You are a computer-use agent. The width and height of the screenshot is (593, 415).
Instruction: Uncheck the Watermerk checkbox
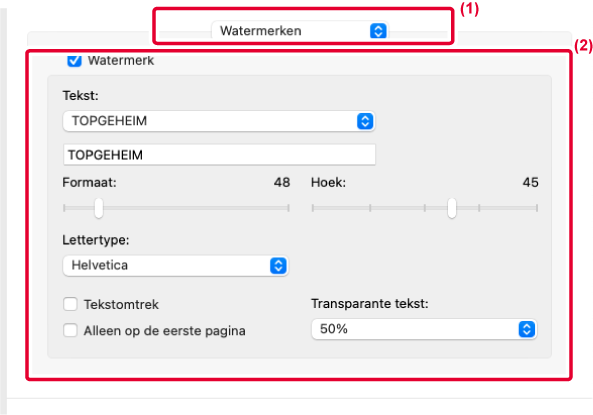pyautogui.click(x=74, y=60)
